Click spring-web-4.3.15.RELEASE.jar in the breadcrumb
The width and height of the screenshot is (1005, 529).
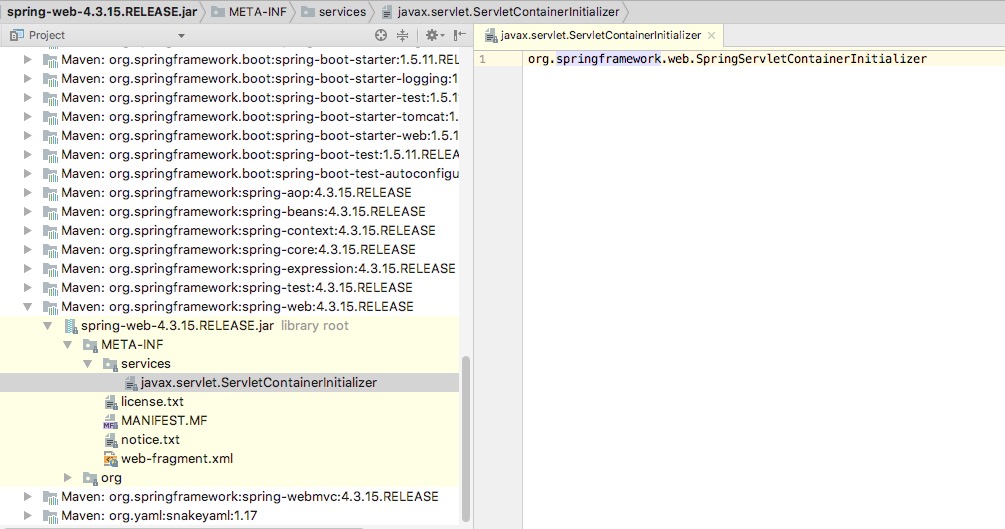pyautogui.click(x=102, y=12)
